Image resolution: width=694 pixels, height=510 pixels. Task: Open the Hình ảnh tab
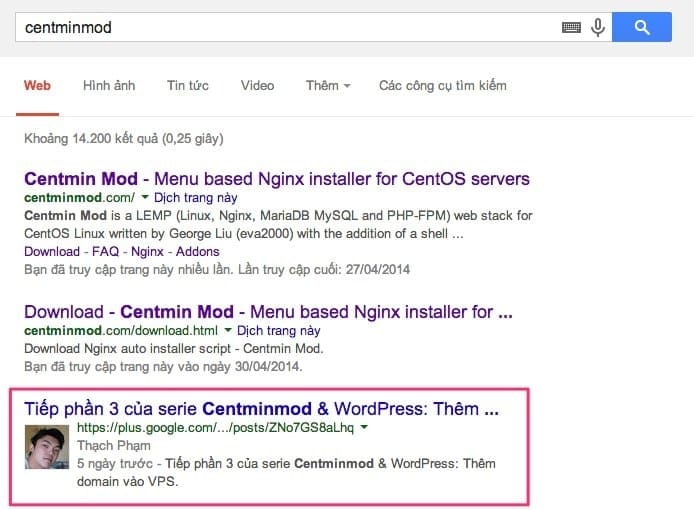[109, 85]
